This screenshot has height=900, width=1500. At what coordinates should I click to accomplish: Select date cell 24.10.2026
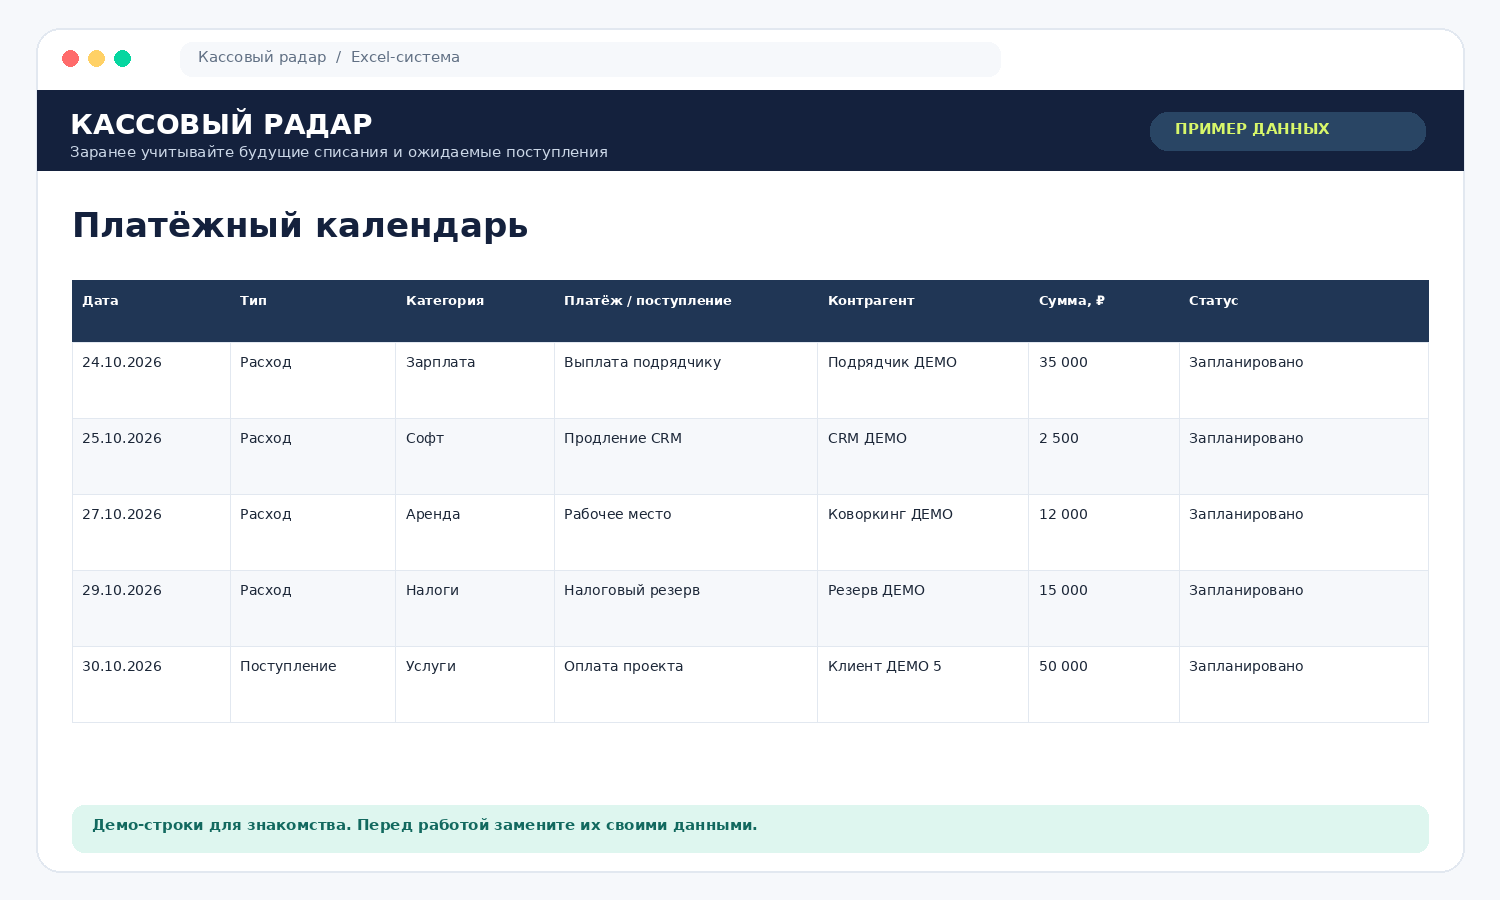151,380
